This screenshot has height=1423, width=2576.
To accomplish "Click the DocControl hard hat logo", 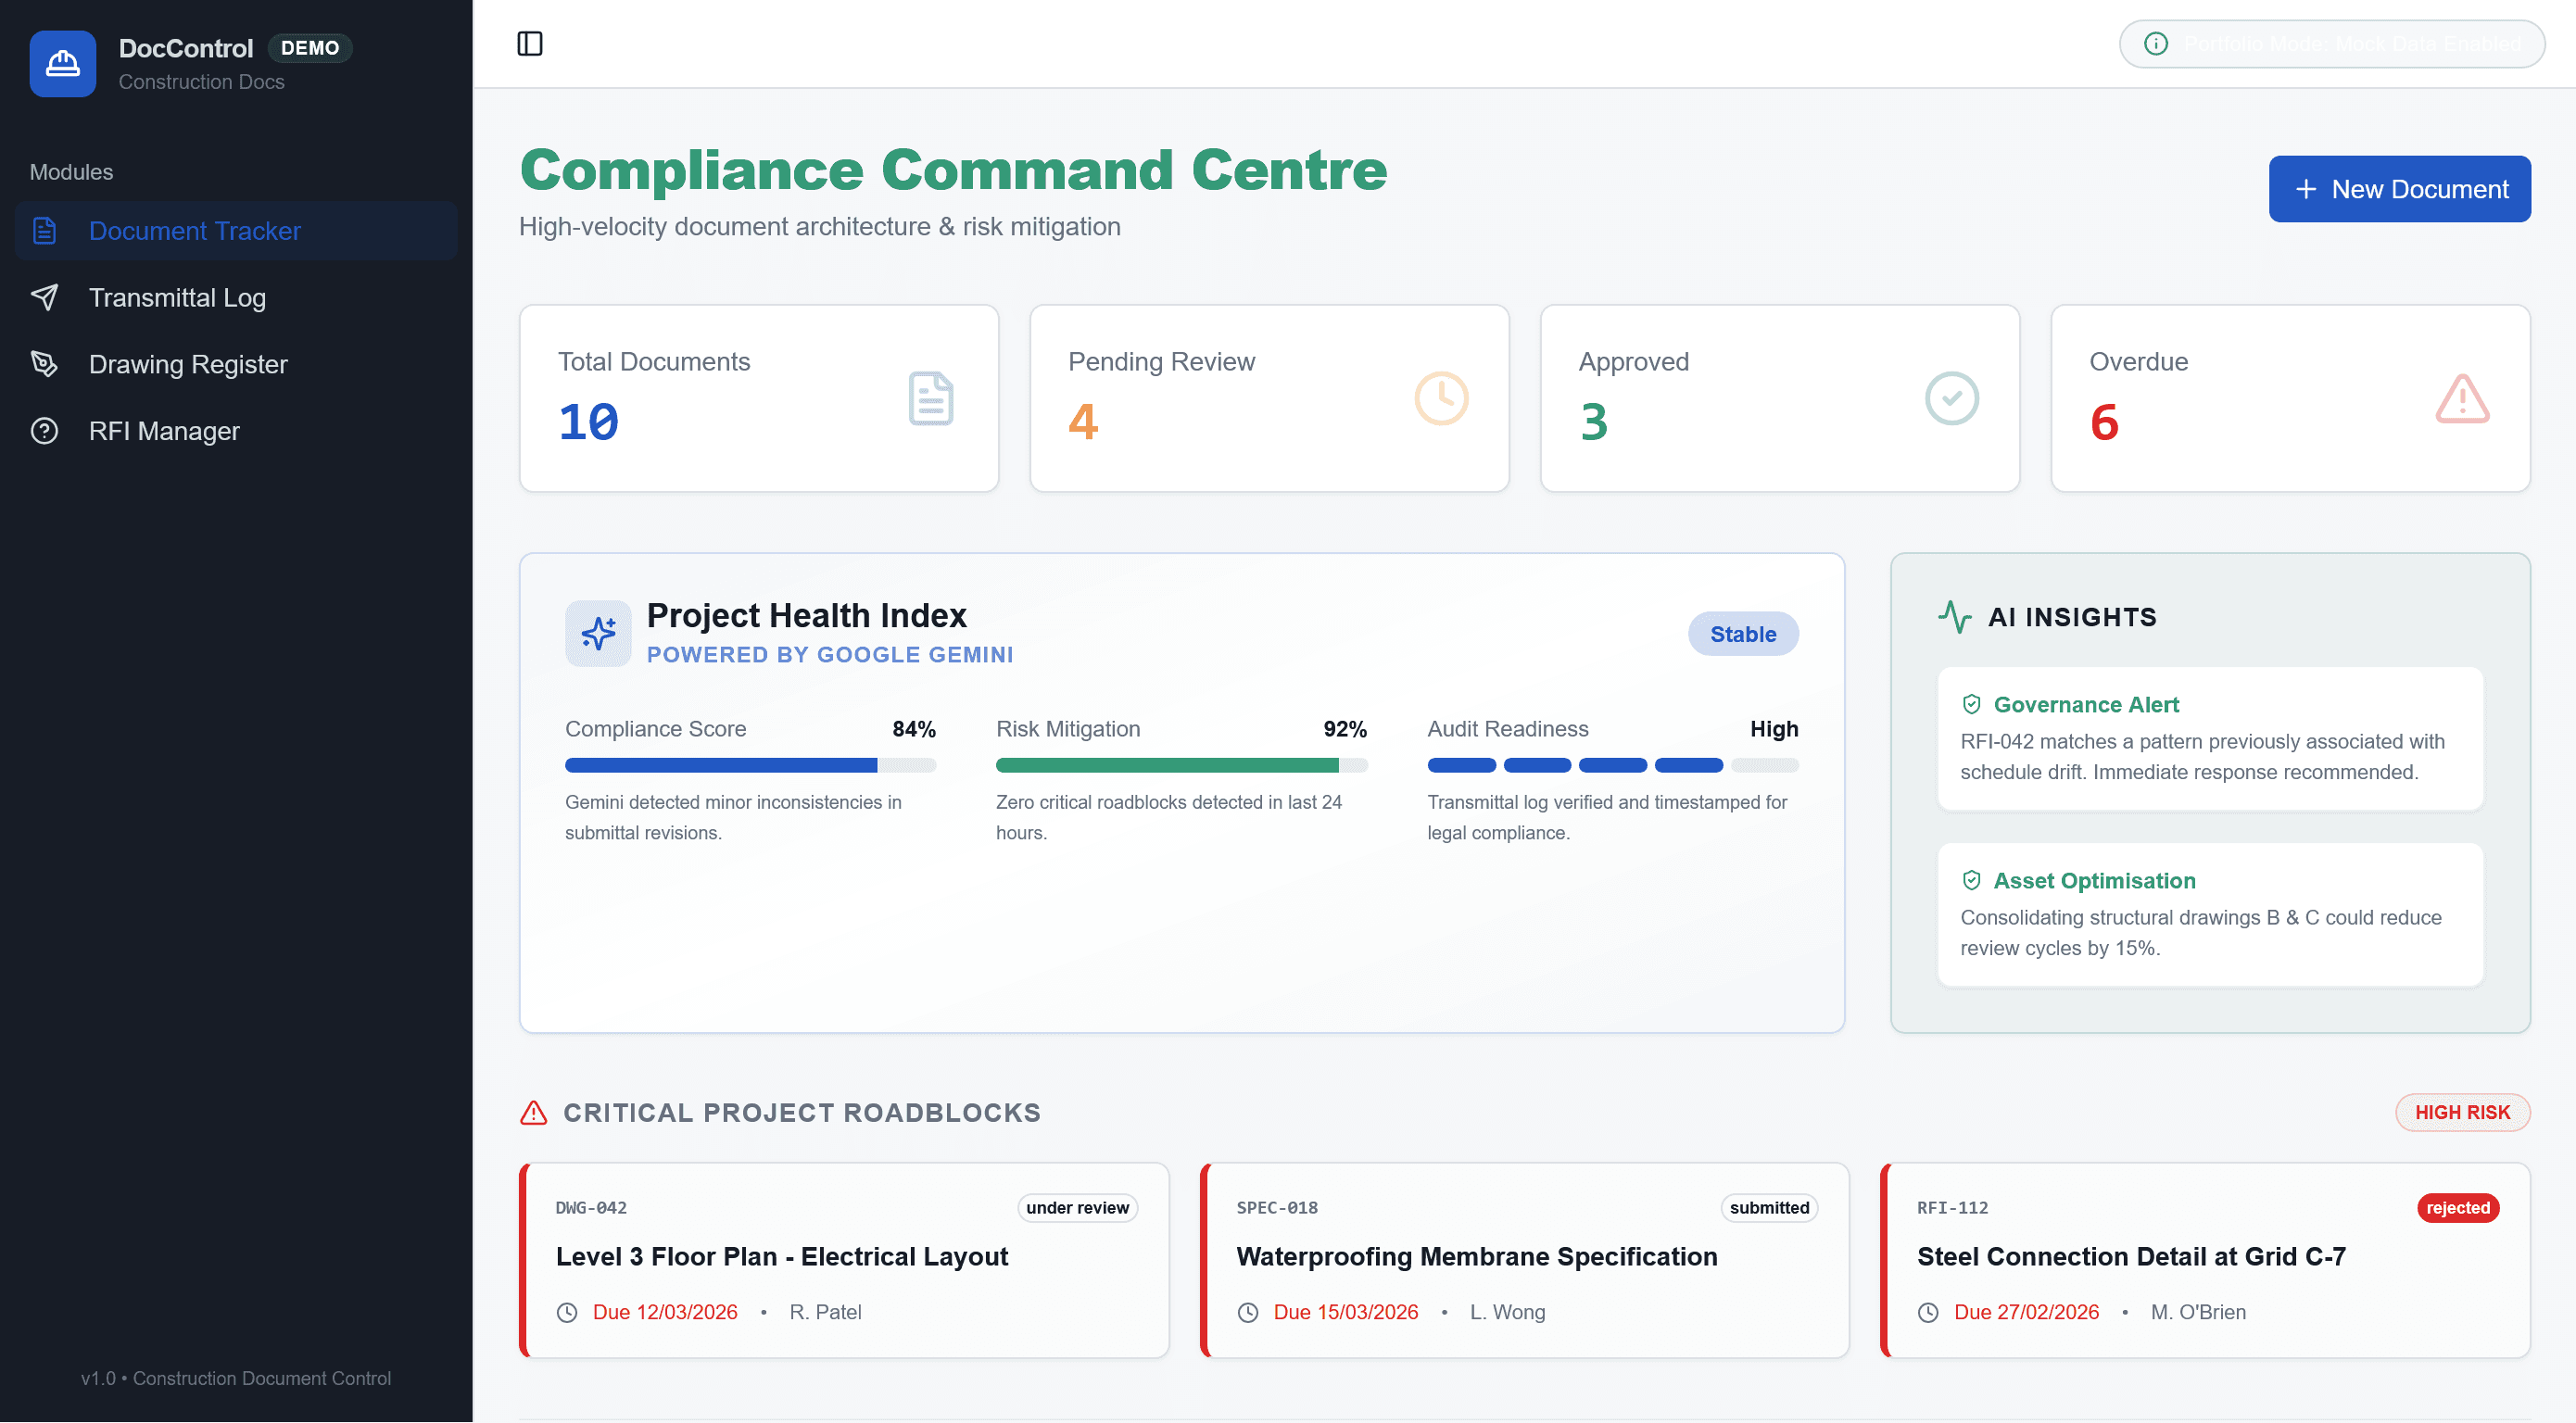I will click(62, 63).
